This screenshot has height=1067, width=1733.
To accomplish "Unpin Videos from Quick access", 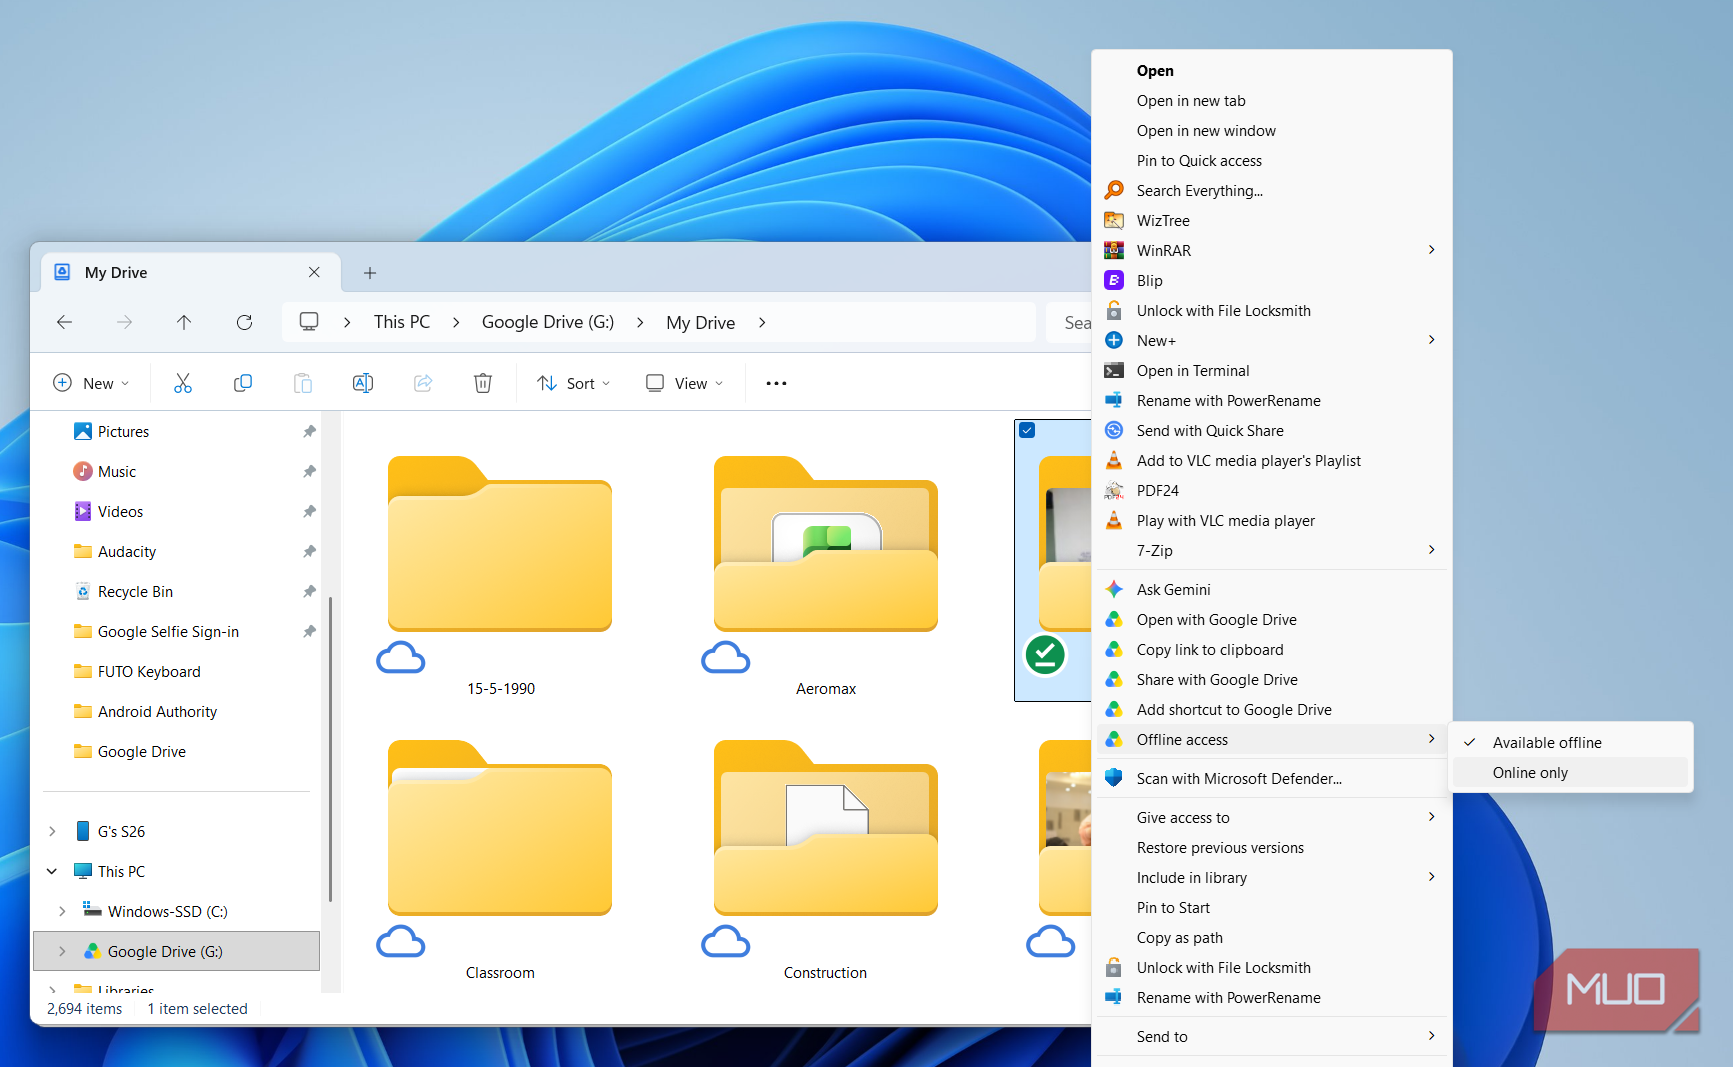I will pos(309,511).
